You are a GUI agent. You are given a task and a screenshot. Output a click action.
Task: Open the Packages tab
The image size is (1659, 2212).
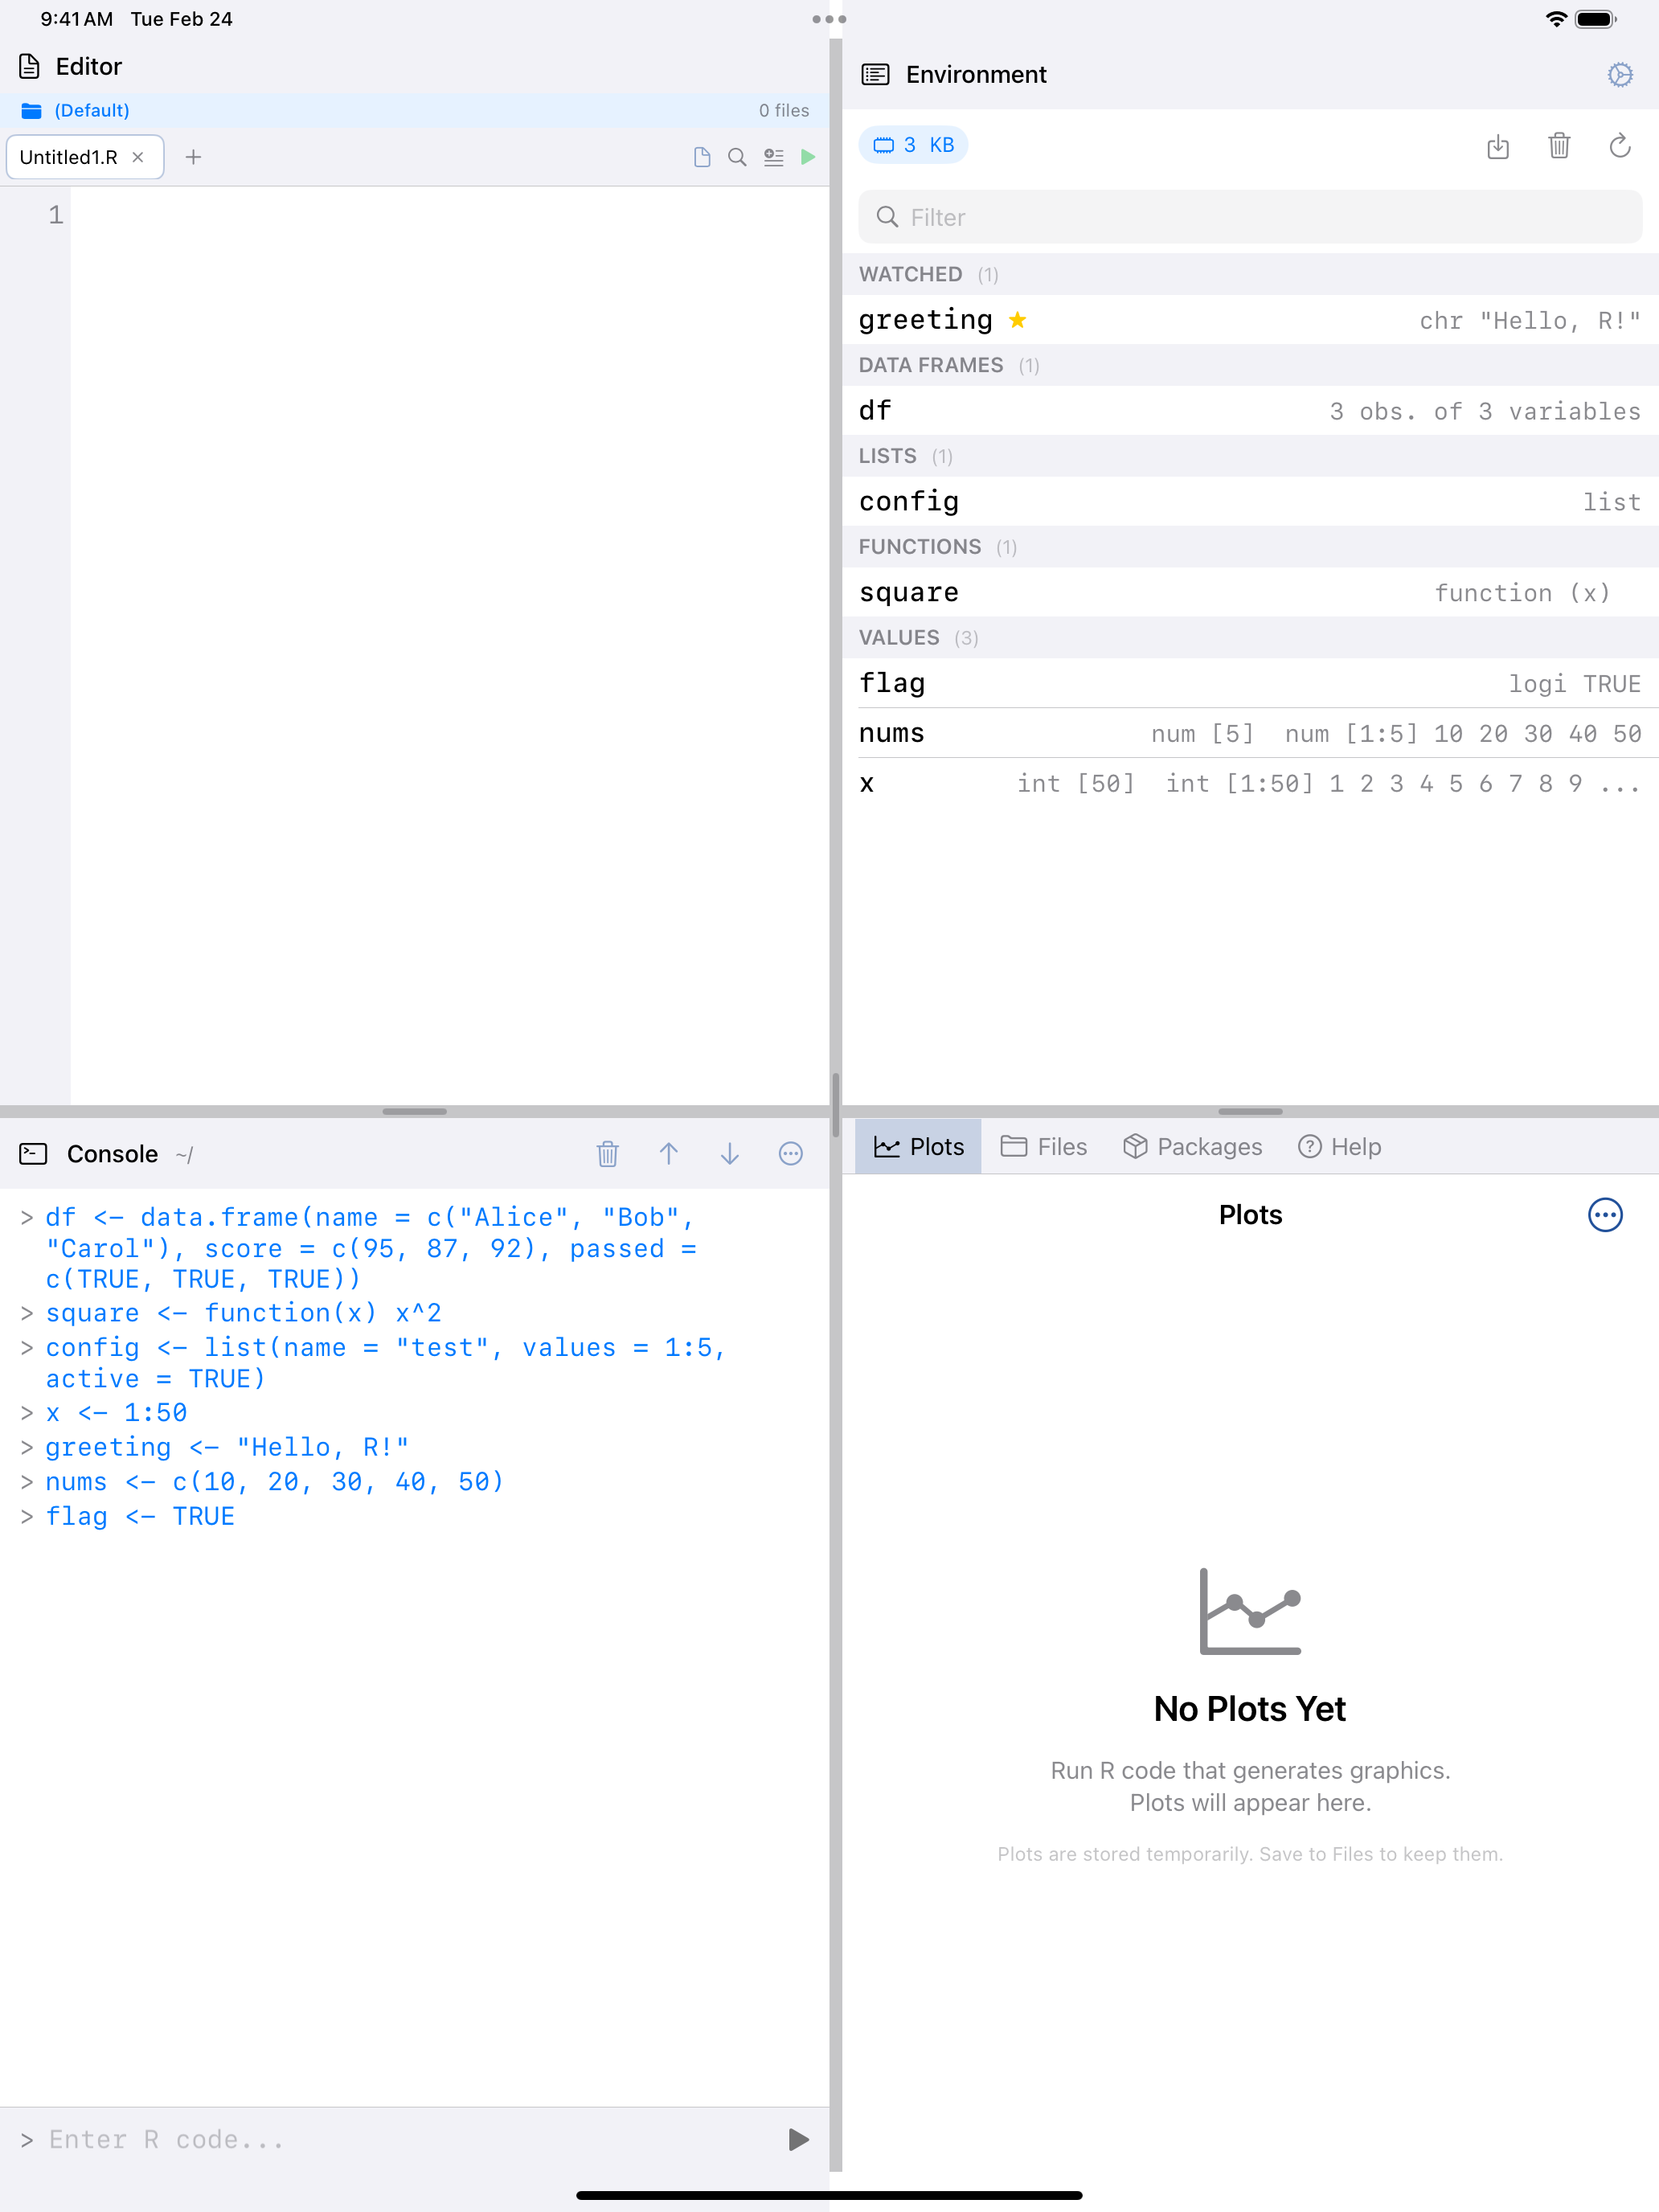pyautogui.click(x=1192, y=1146)
